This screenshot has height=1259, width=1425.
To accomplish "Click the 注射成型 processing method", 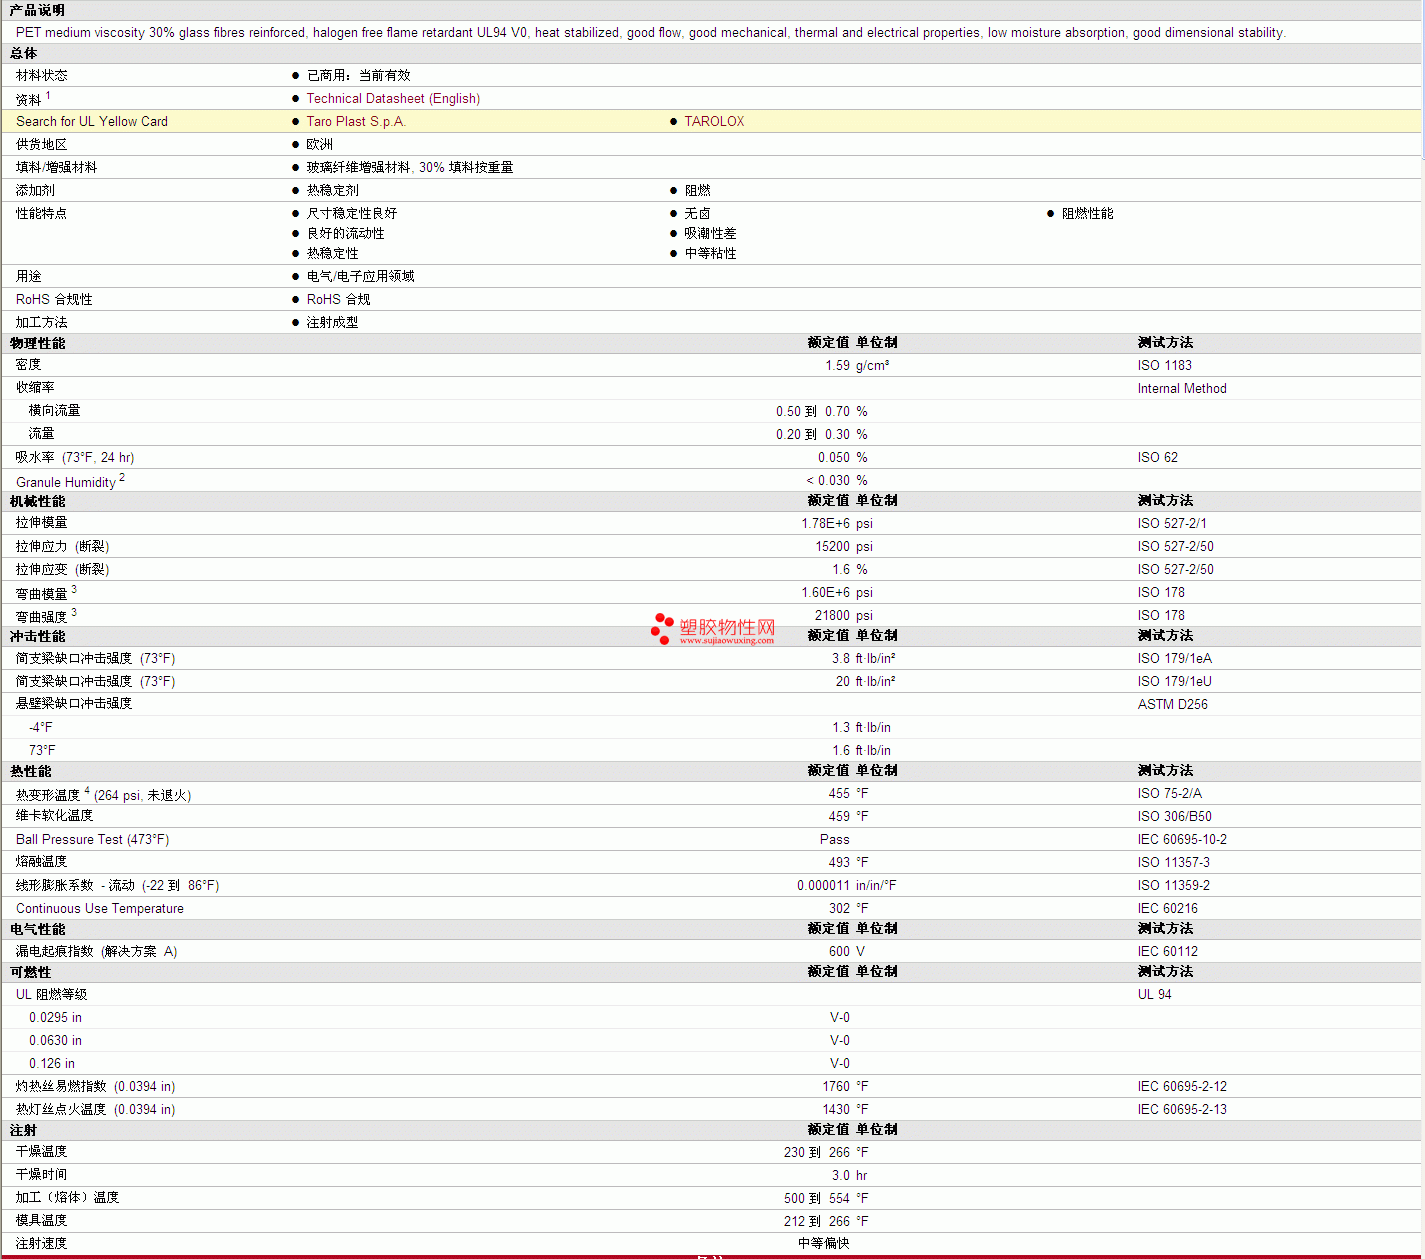I will coord(332,322).
